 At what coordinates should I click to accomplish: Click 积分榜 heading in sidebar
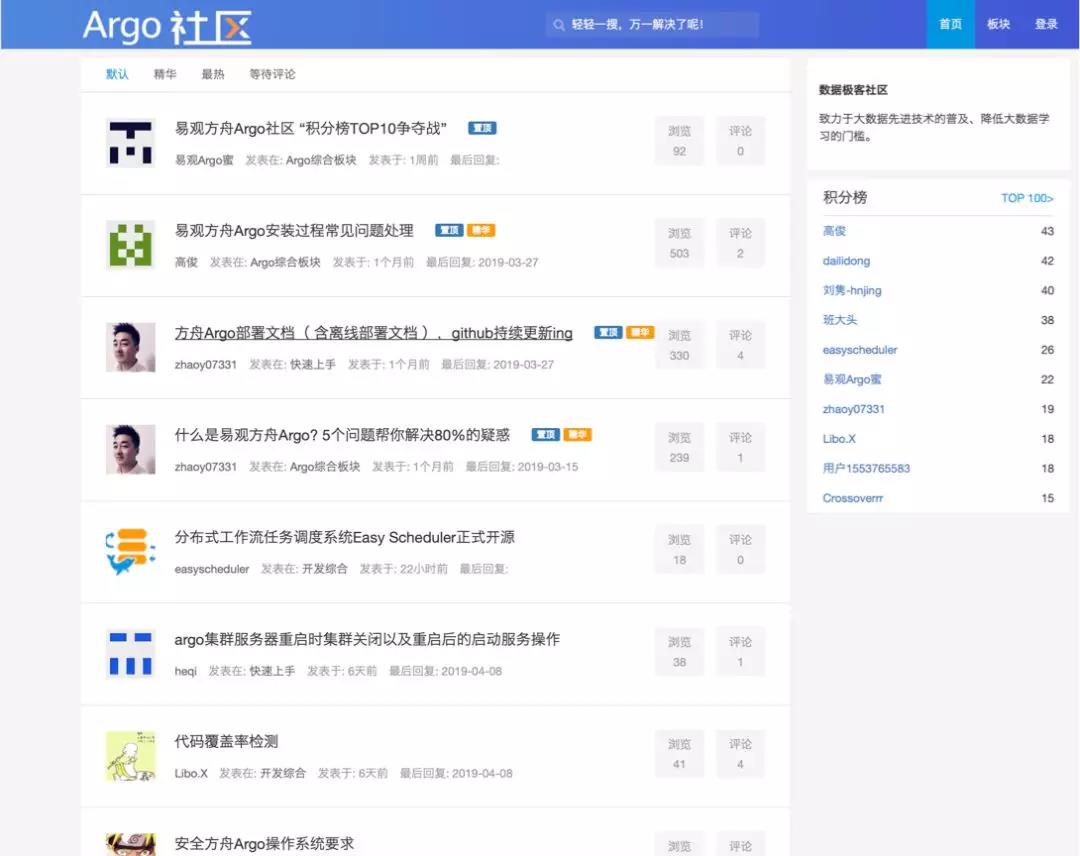click(844, 198)
